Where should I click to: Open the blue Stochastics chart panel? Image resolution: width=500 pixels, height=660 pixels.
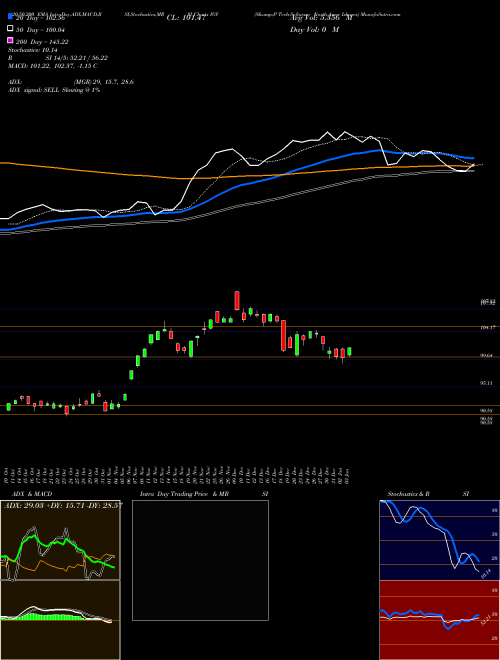(x=439, y=540)
